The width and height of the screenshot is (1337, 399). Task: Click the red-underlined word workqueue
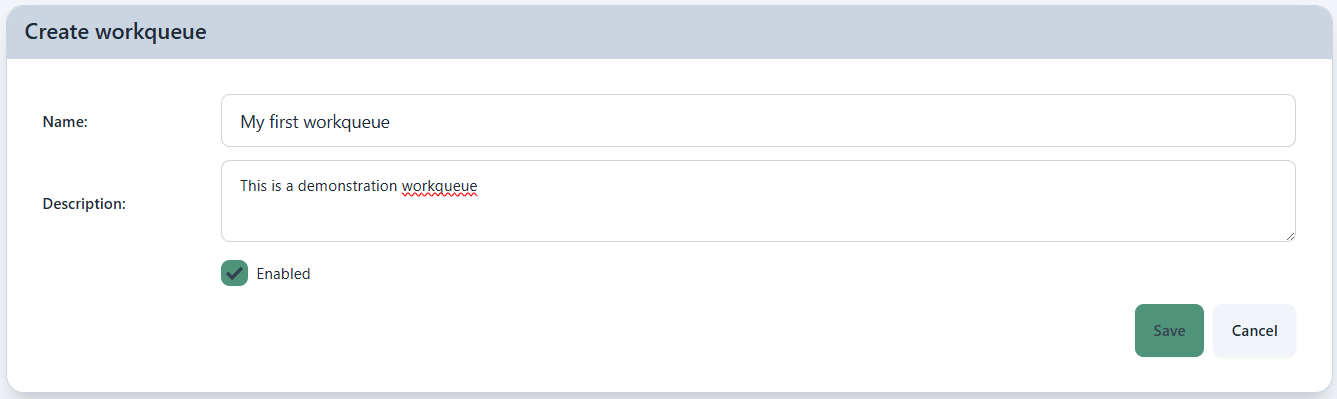[439, 186]
